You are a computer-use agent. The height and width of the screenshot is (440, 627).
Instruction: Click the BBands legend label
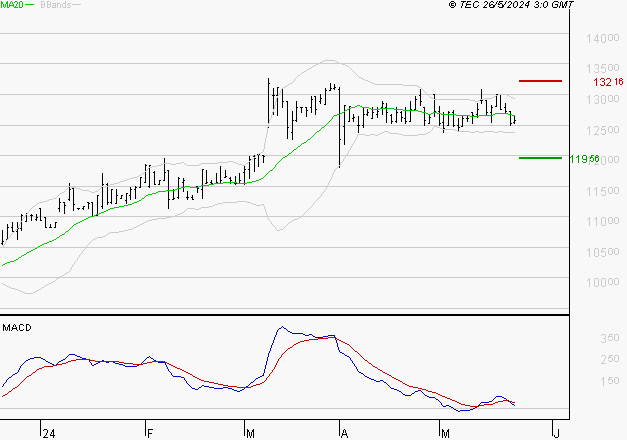coord(55,5)
